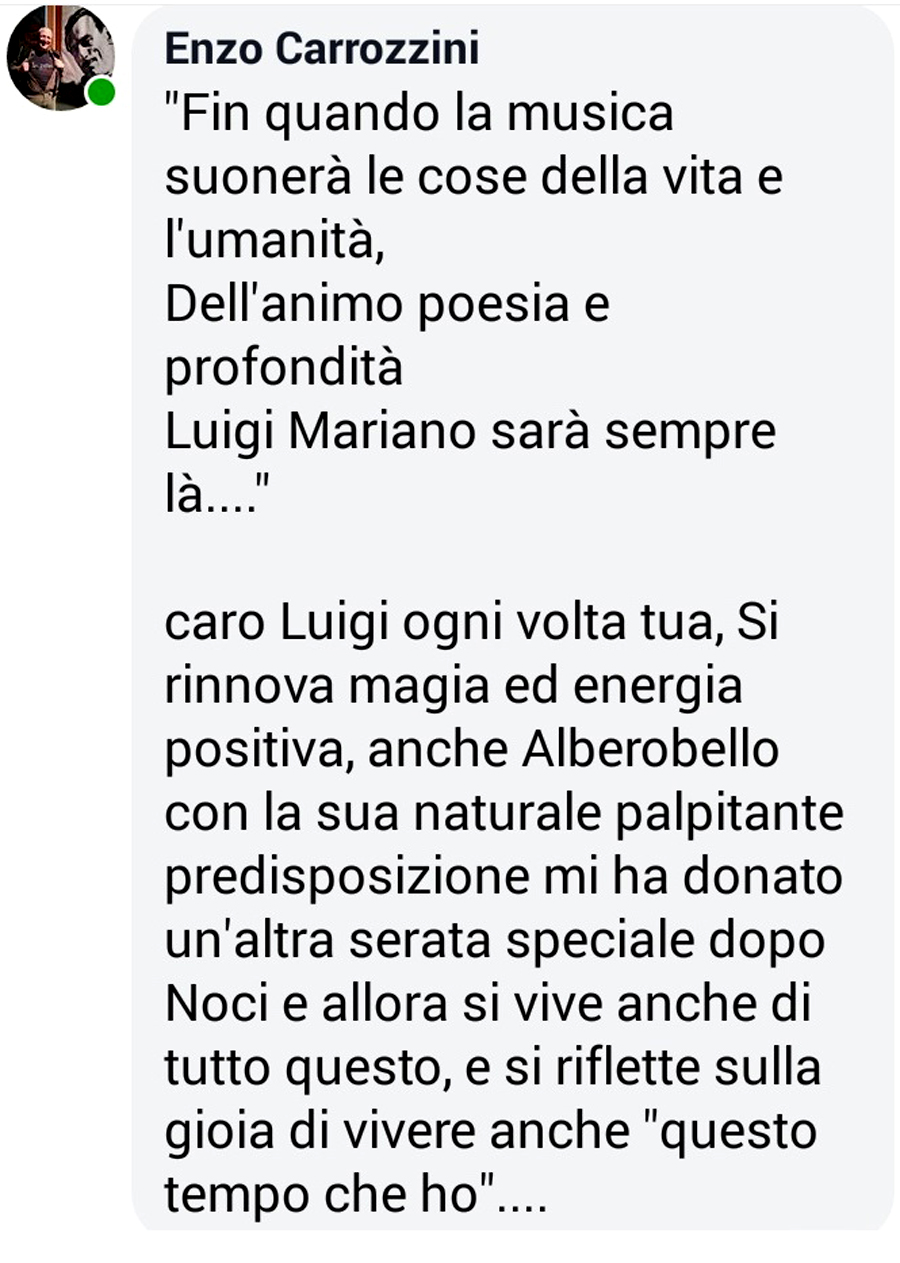This screenshot has height=1263, width=900.
Task: Click the line "Dell'animo poesia e"
Action: [x=386, y=306]
